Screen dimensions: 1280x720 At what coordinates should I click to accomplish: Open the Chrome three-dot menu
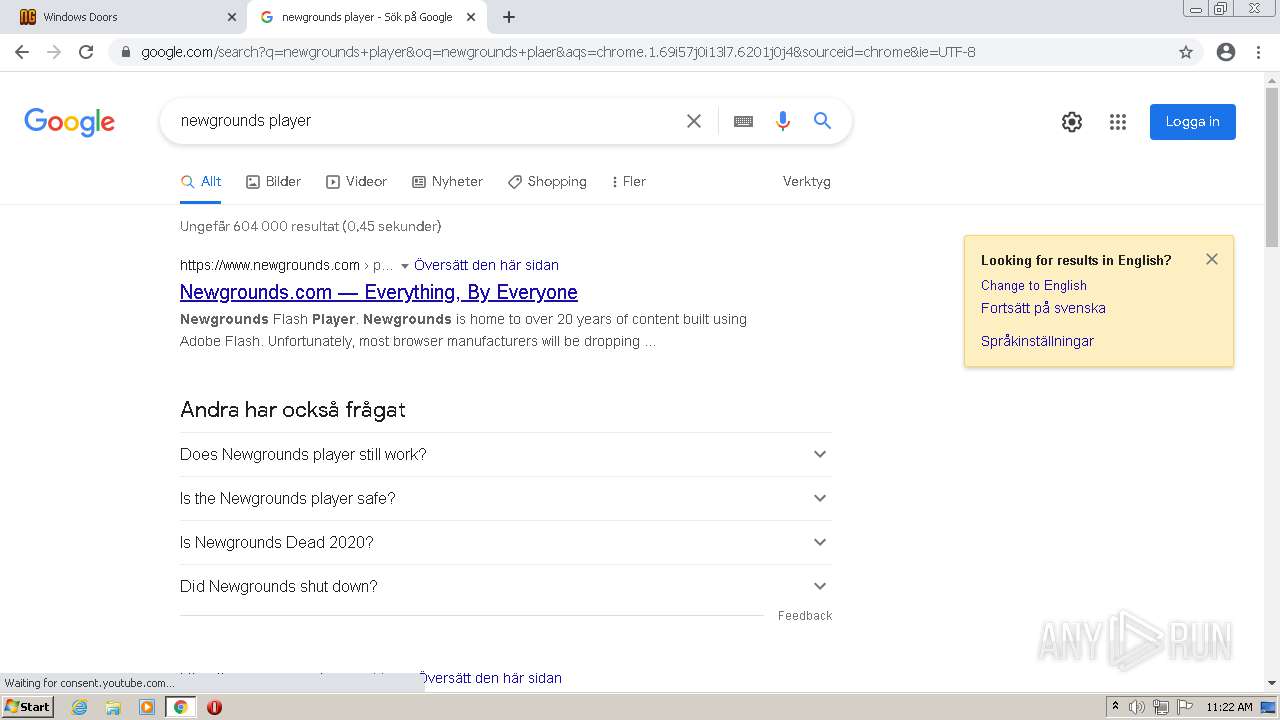(1258, 52)
